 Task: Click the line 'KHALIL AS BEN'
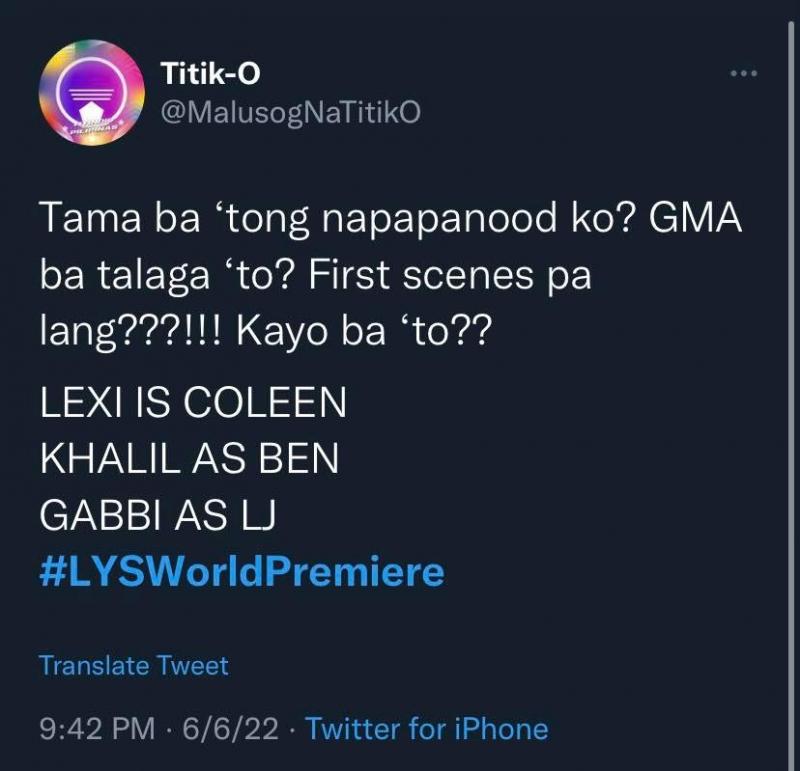pos(189,459)
